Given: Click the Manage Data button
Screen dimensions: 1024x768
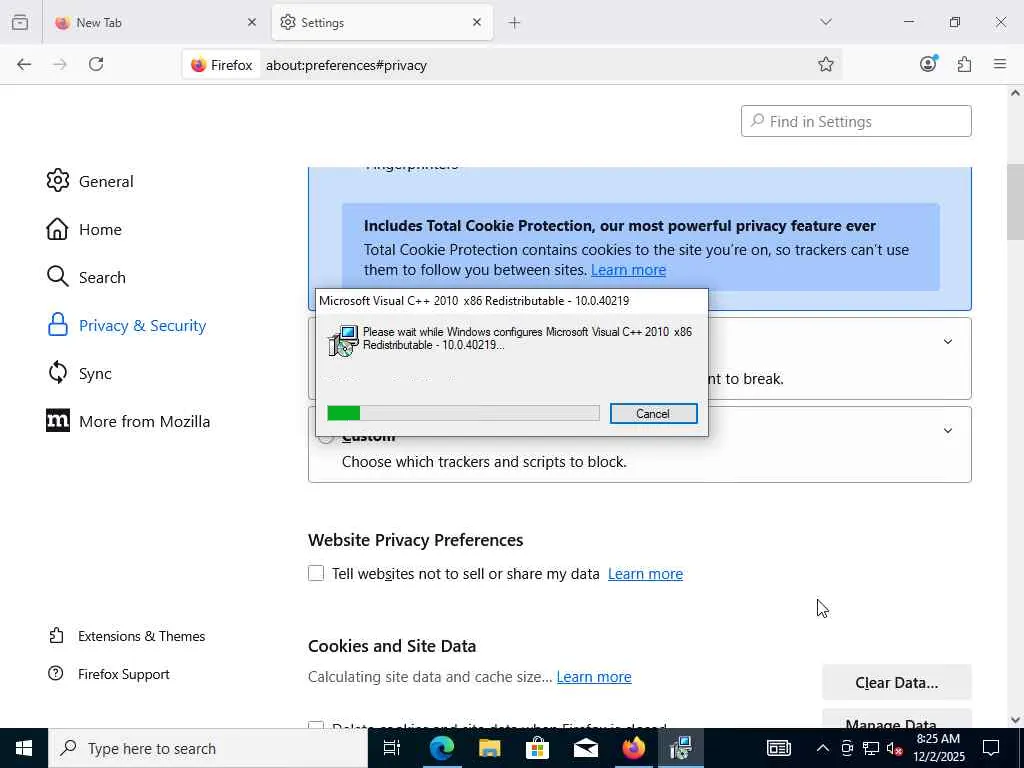Looking at the screenshot, I should (x=897, y=719).
